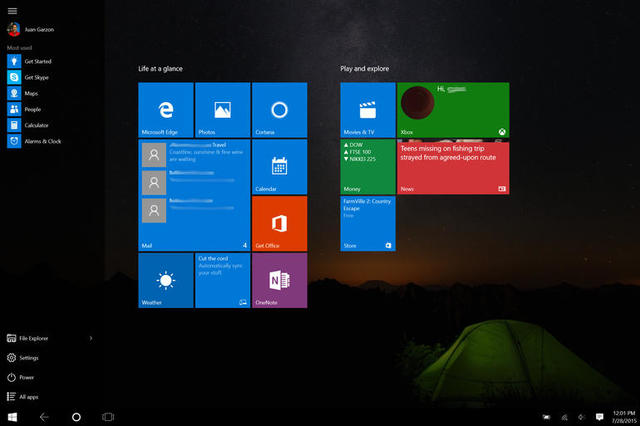This screenshot has width=640, height=426.
Task: Open the OneNote tile
Action: [280, 280]
